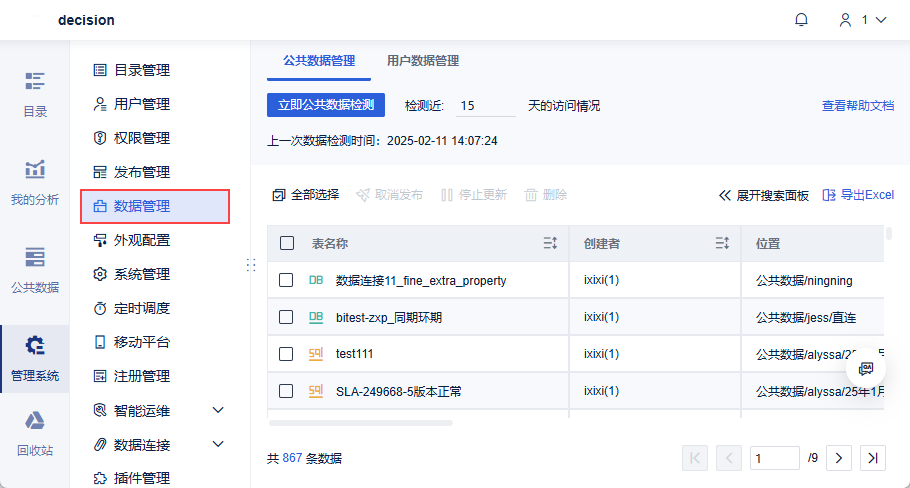
Task: Go to 我的分析 sidebar icon
Action: [35, 181]
